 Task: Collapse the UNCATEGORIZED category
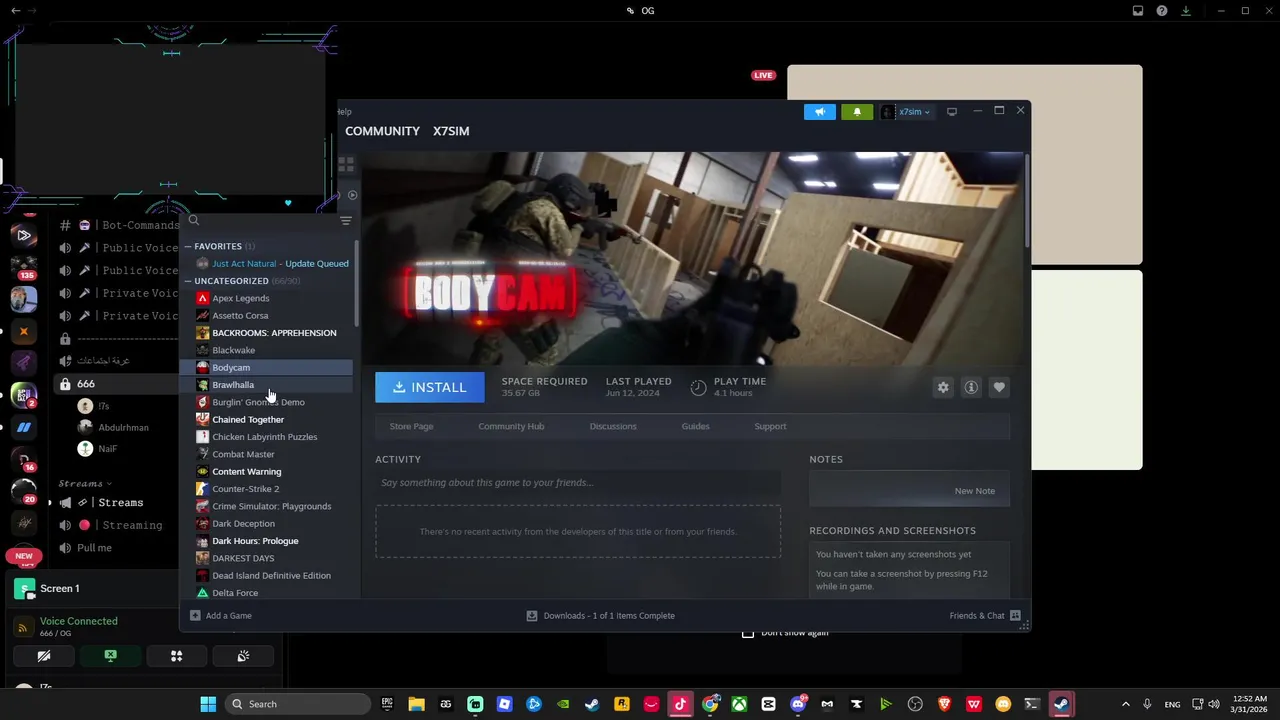point(187,281)
